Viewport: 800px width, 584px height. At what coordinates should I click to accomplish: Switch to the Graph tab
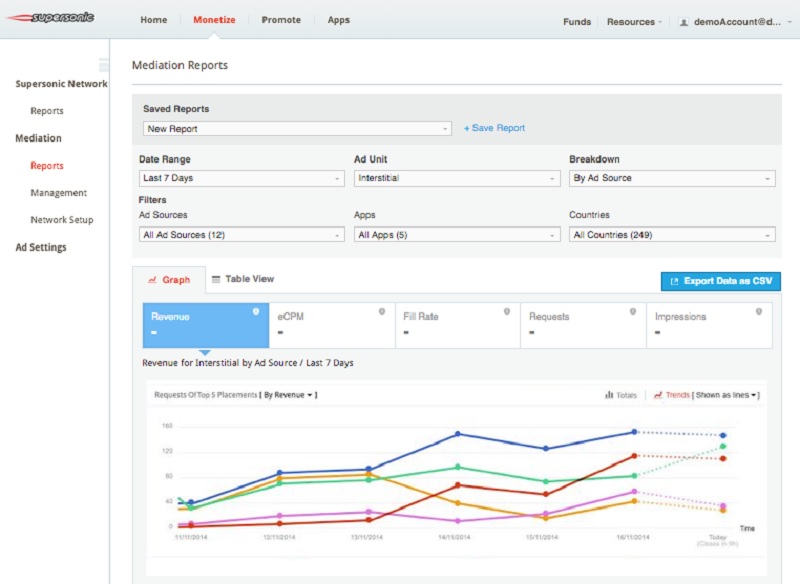(x=169, y=280)
